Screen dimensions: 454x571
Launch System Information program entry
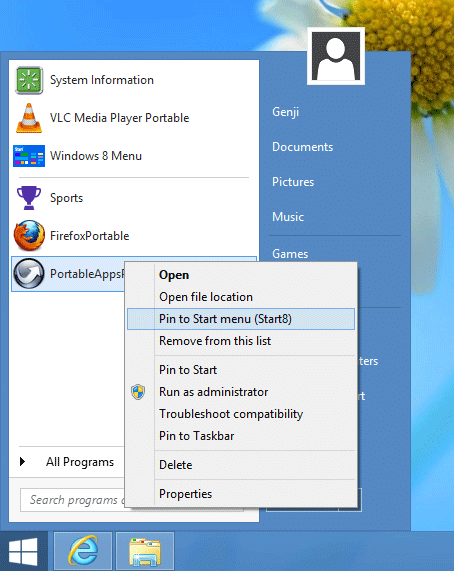click(x=134, y=80)
